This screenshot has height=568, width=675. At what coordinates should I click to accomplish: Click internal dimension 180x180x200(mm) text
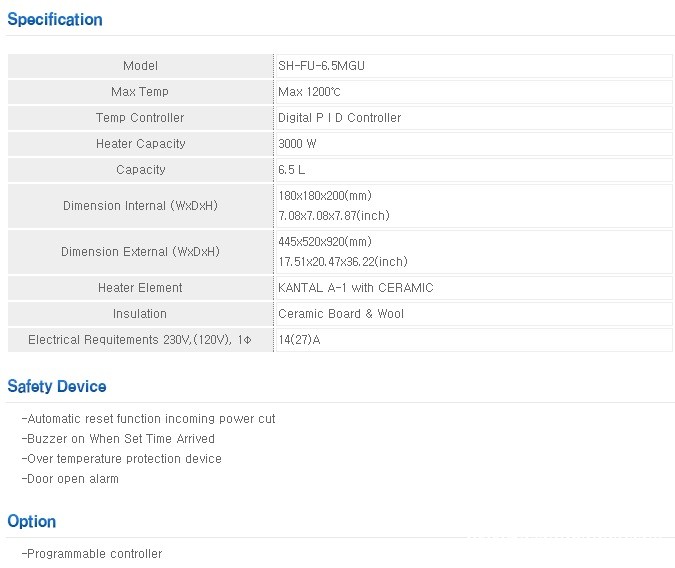coord(324,196)
